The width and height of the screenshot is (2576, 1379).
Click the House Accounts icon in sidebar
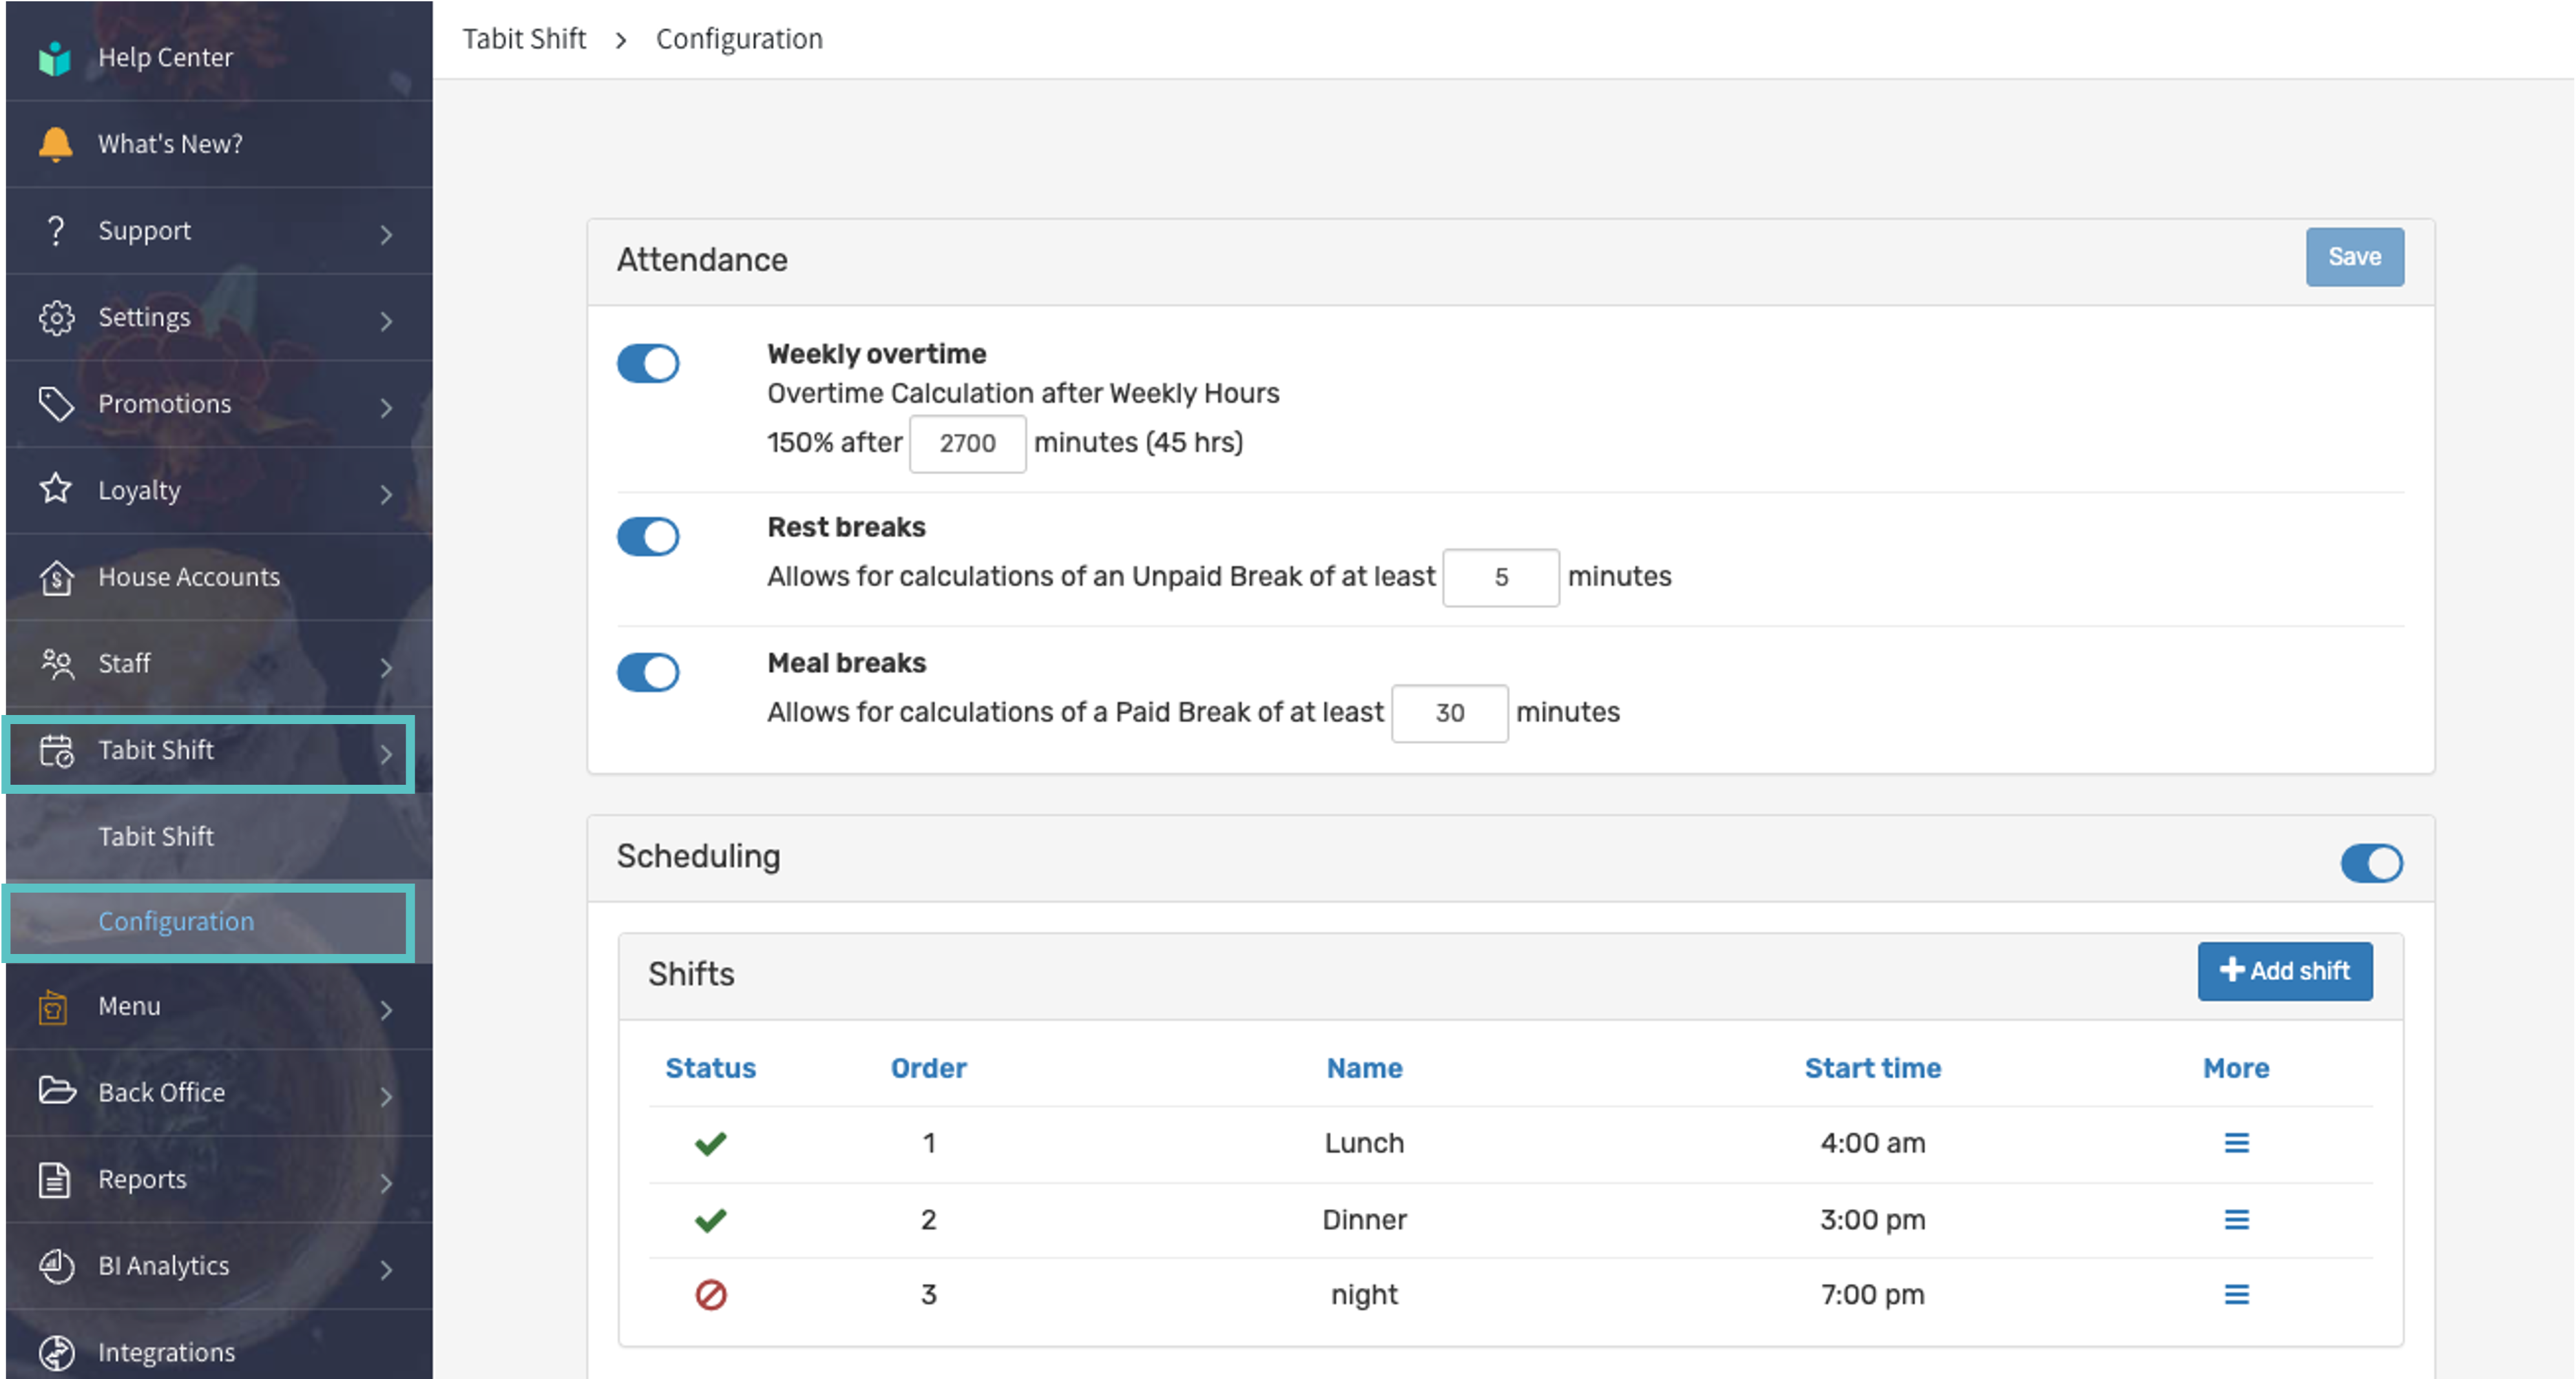pyautogui.click(x=56, y=577)
